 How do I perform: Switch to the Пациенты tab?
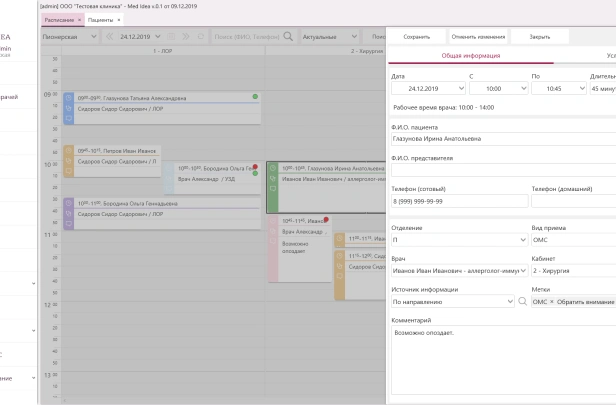(99, 19)
